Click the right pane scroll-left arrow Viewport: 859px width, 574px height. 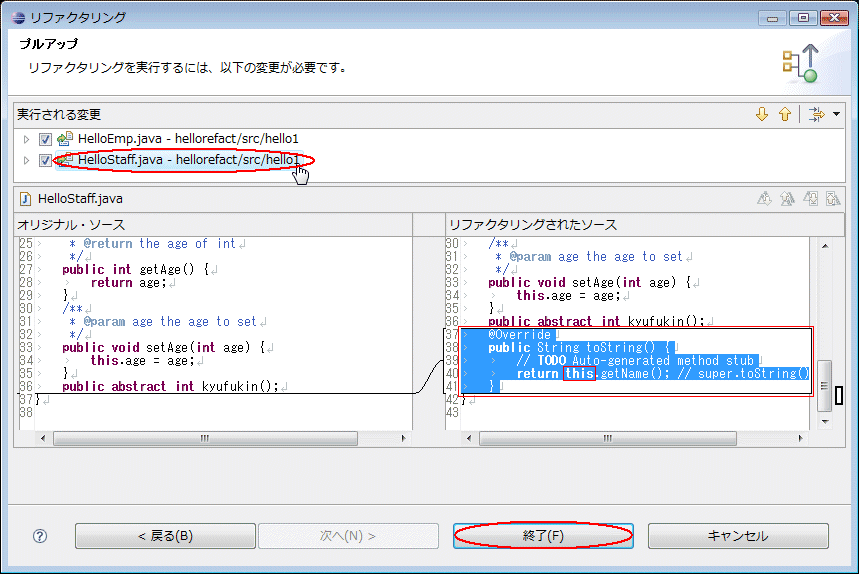pos(469,438)
